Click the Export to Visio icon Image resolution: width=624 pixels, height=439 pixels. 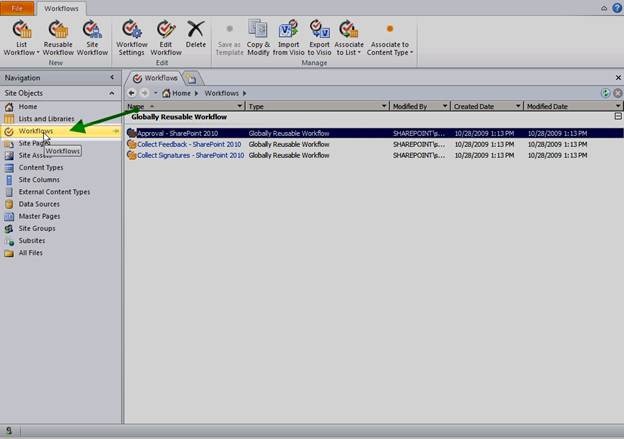(320, 29)
